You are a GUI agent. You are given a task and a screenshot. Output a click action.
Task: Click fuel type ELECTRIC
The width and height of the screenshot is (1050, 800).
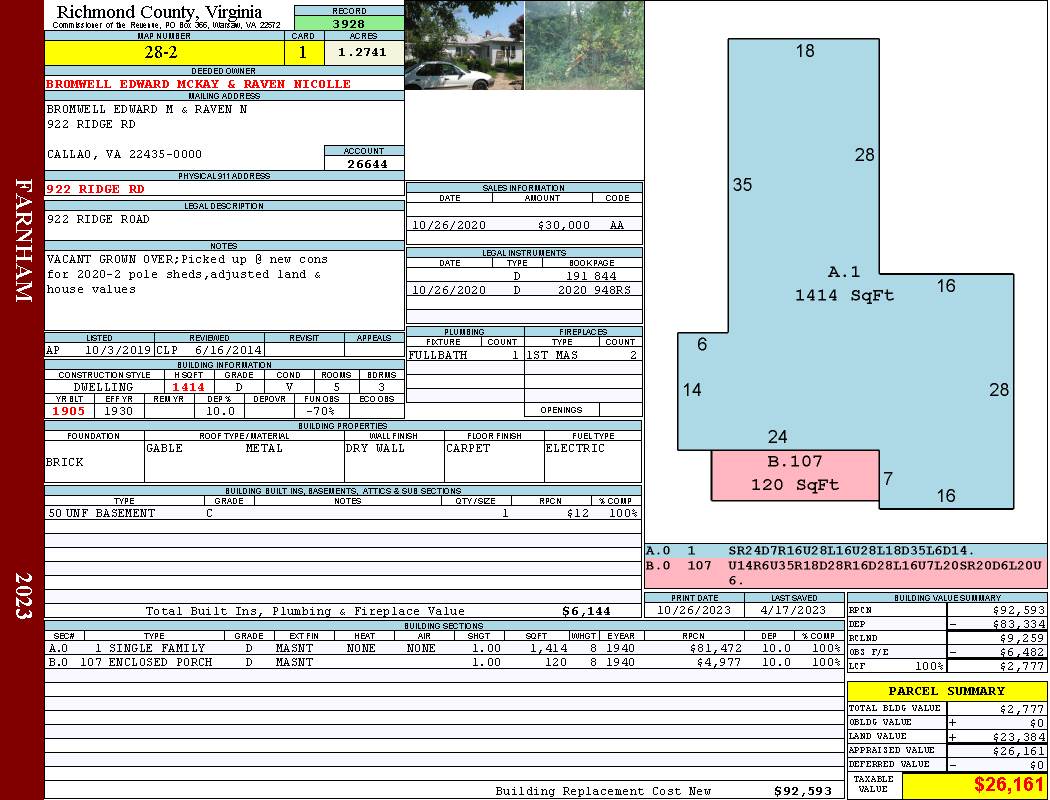[x=575, y=448]
